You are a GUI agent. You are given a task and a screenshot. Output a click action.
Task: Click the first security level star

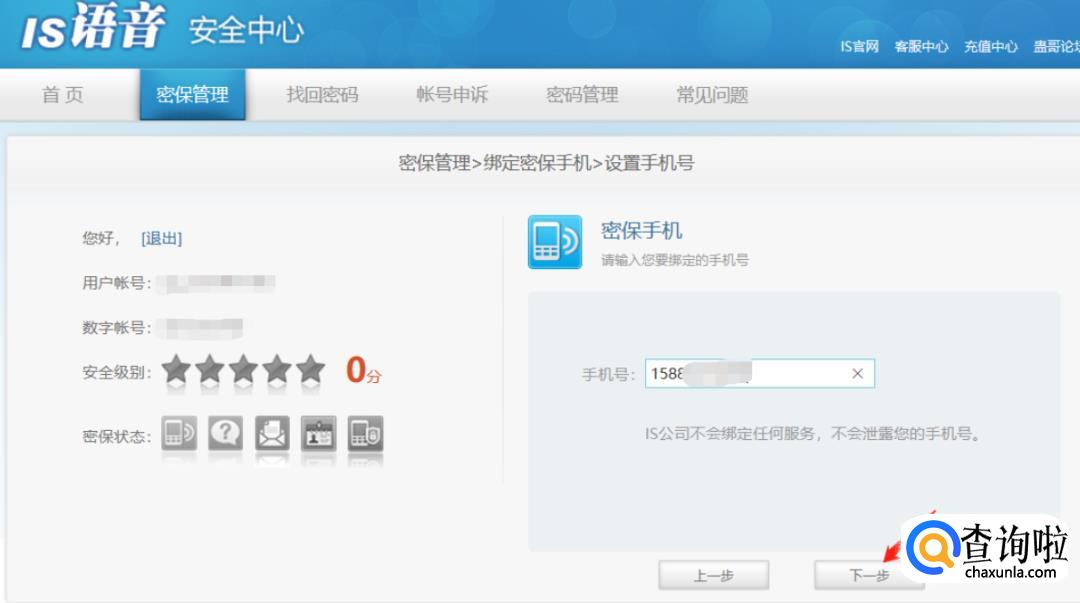coord(176,369)
